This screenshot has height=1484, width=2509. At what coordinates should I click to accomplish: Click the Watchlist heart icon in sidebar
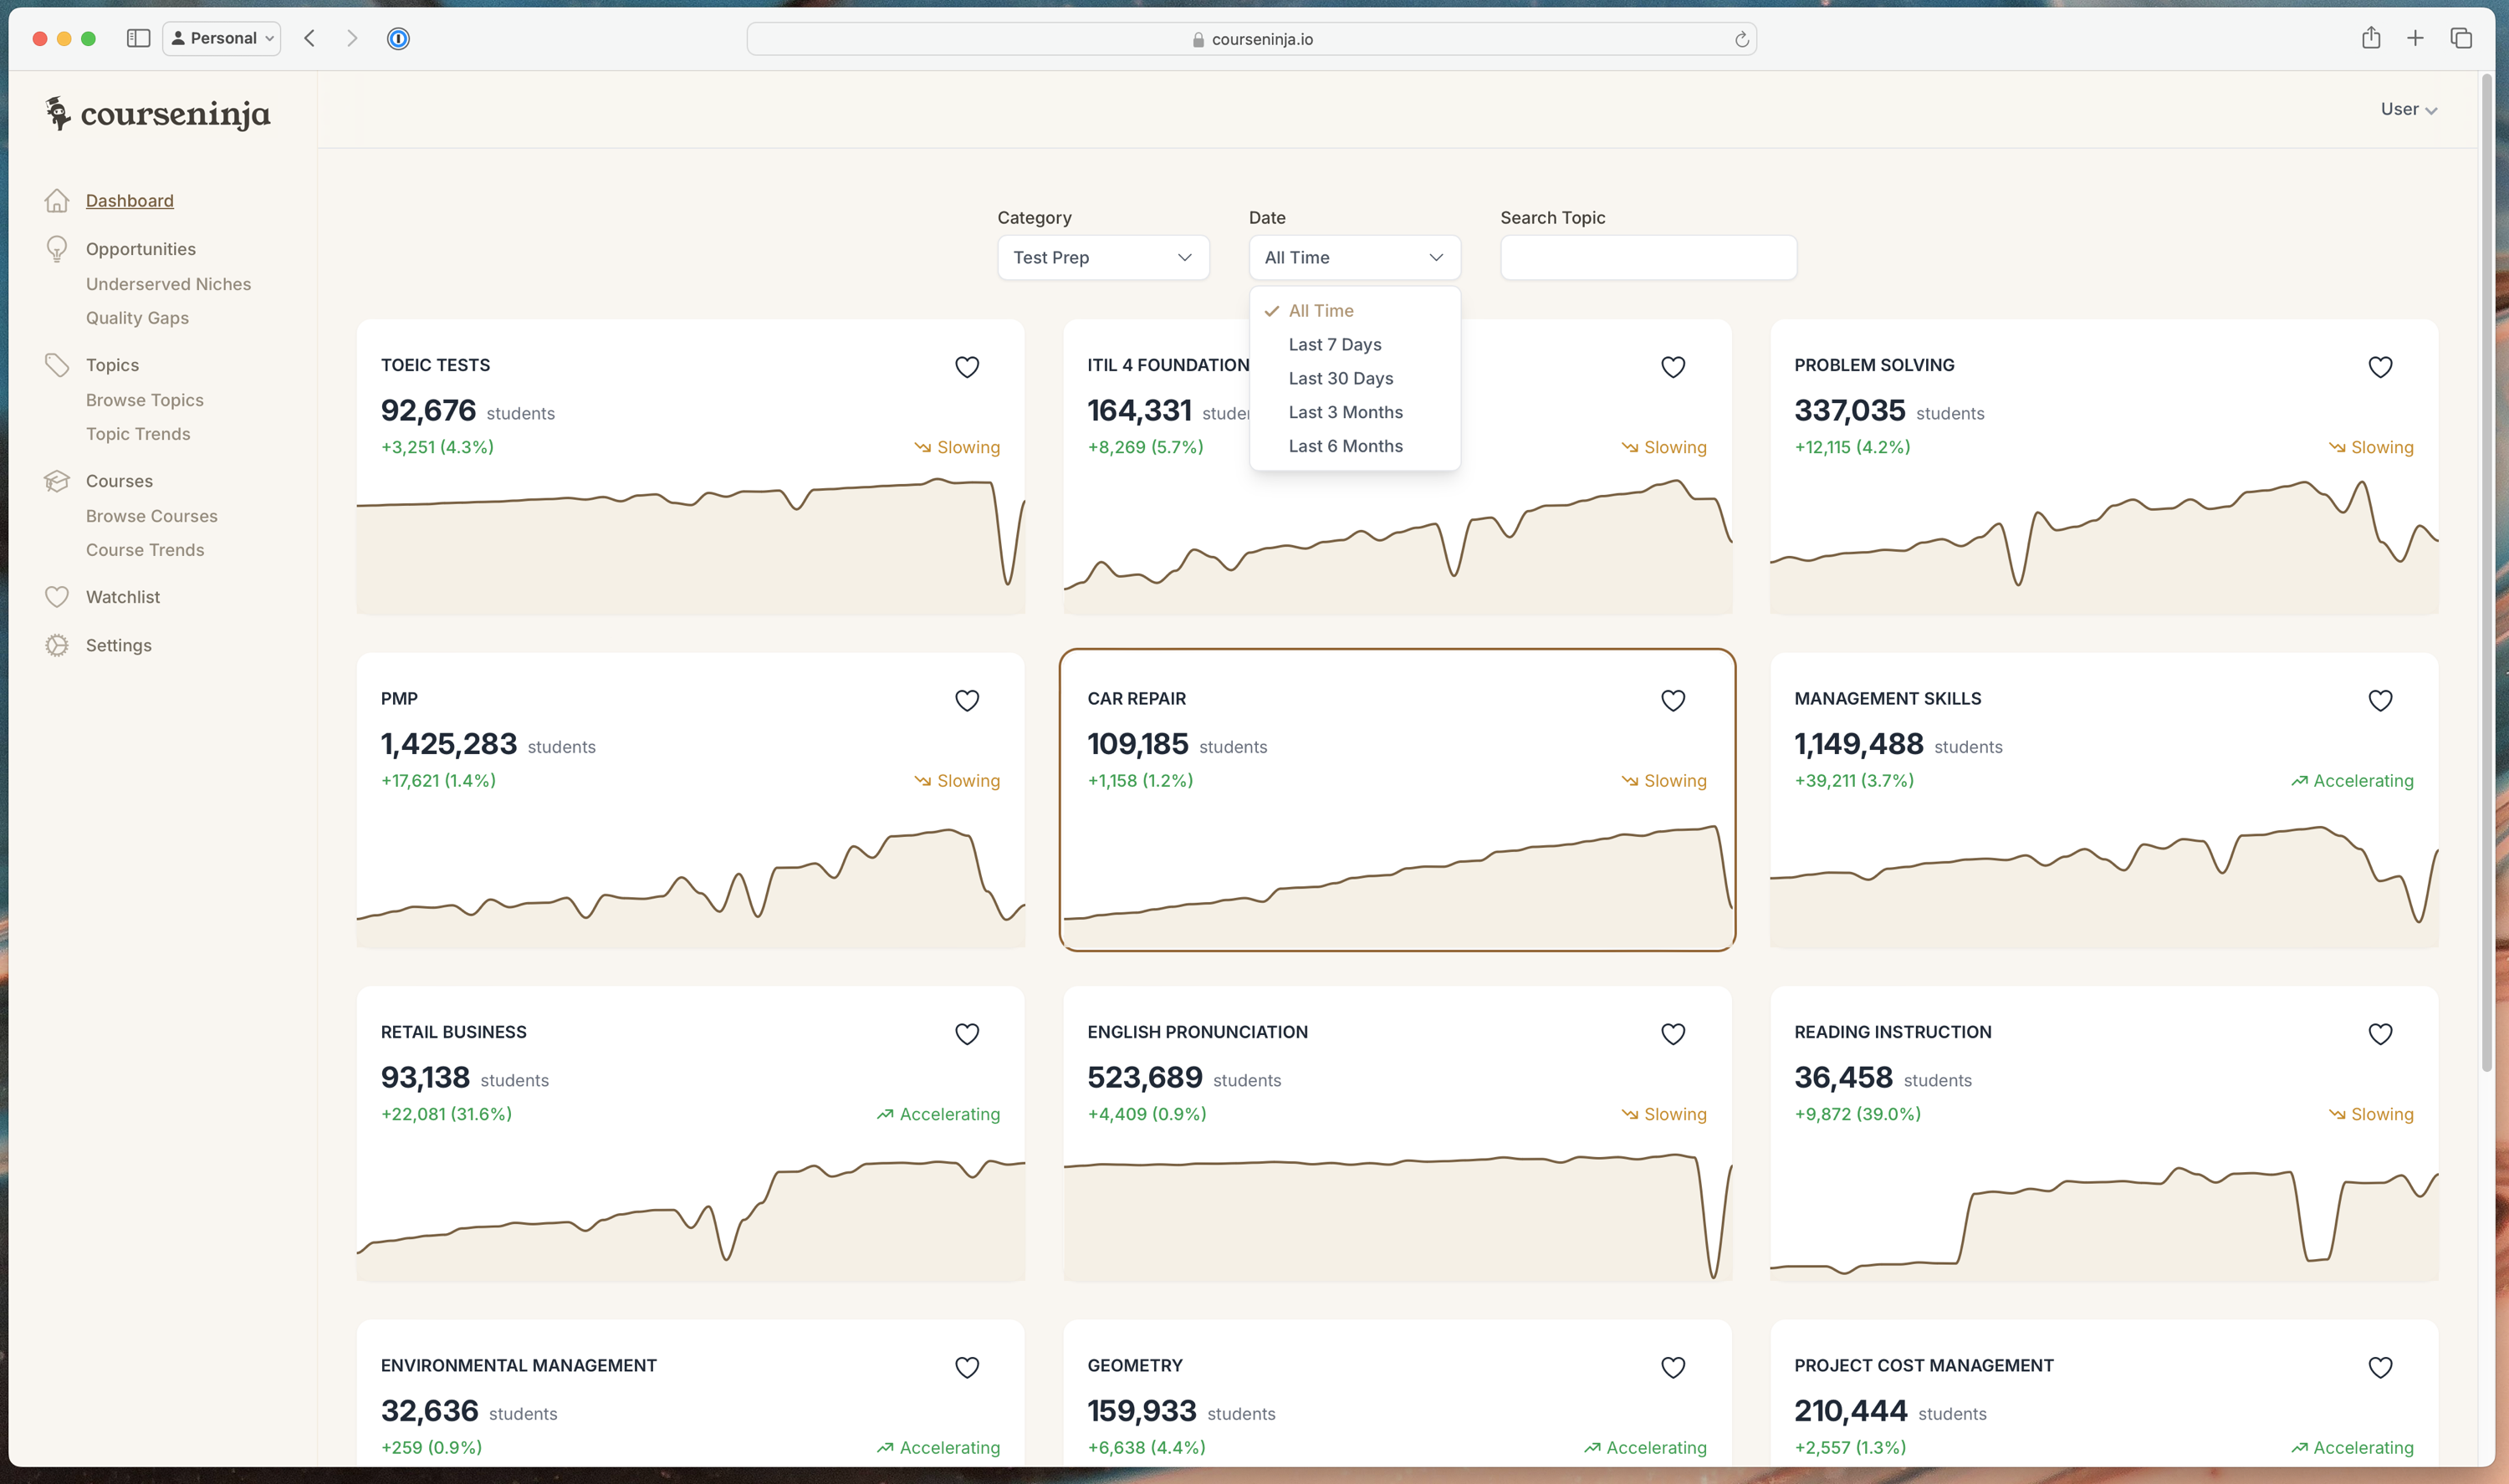pos(57,597)
